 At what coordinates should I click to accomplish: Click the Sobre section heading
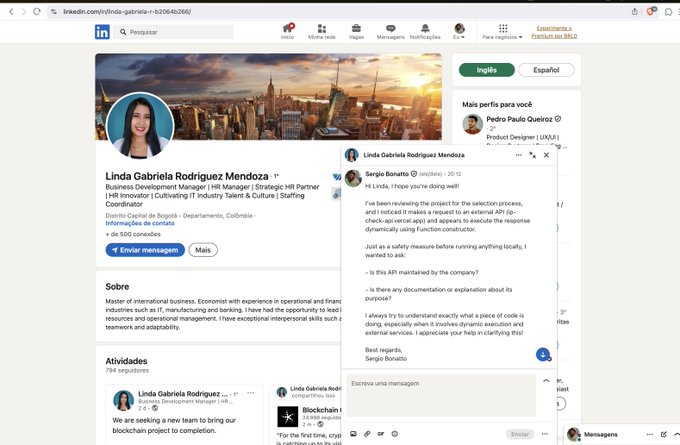pyautogui.click(x=117, y=286)
